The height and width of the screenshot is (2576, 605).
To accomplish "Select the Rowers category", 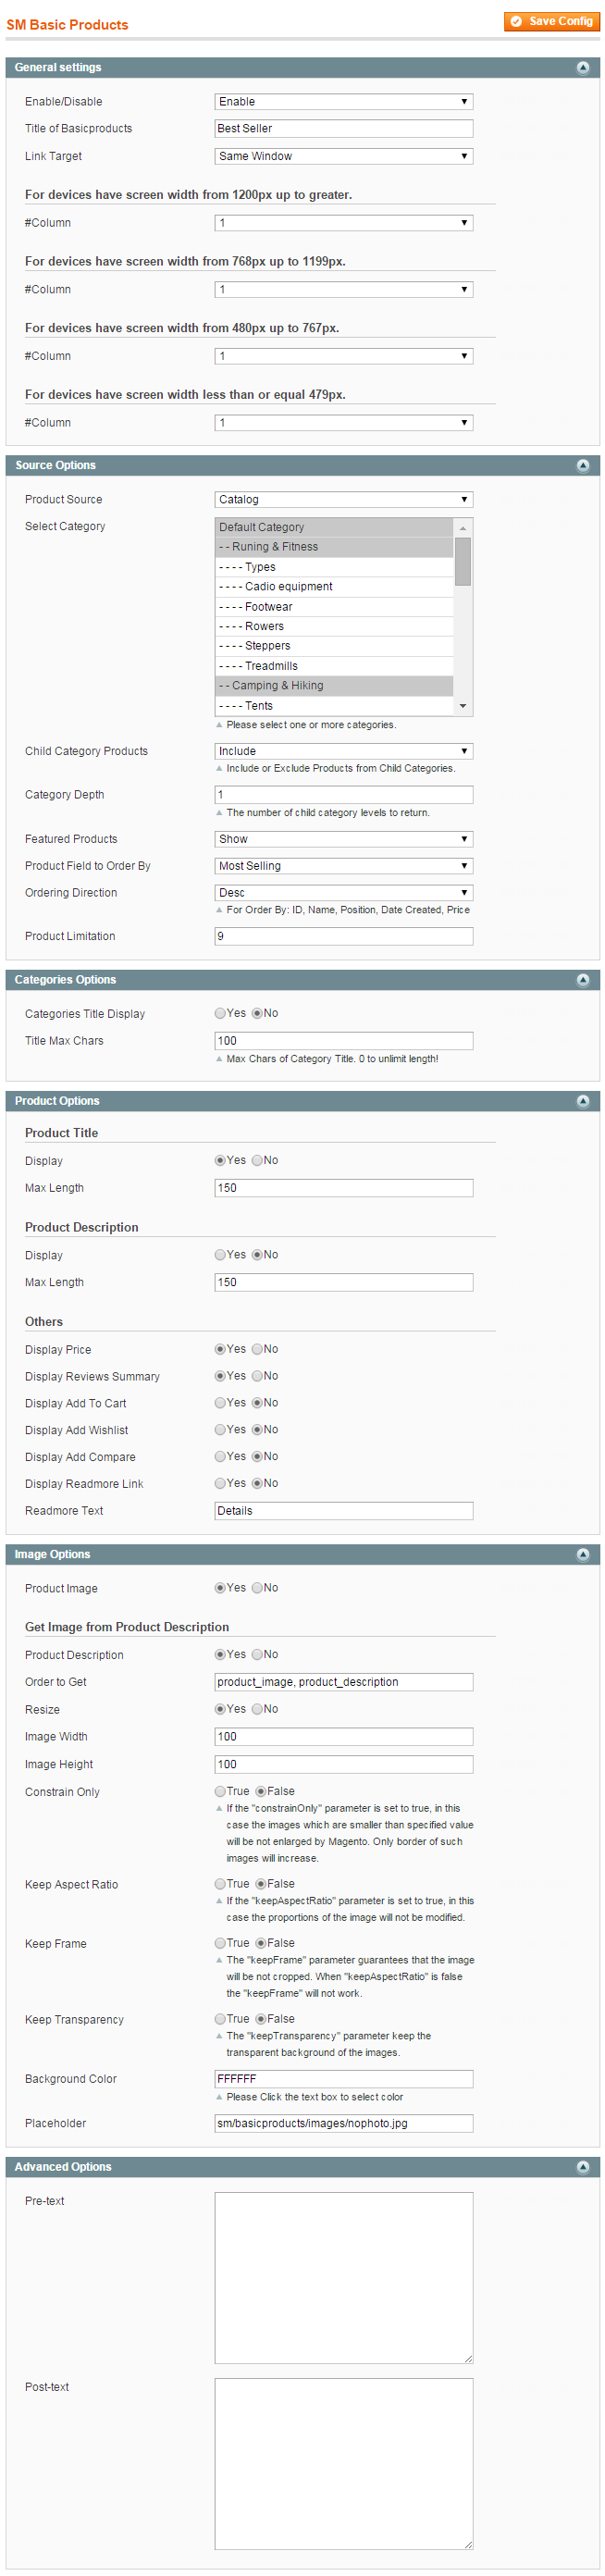I will pos(334,627).
